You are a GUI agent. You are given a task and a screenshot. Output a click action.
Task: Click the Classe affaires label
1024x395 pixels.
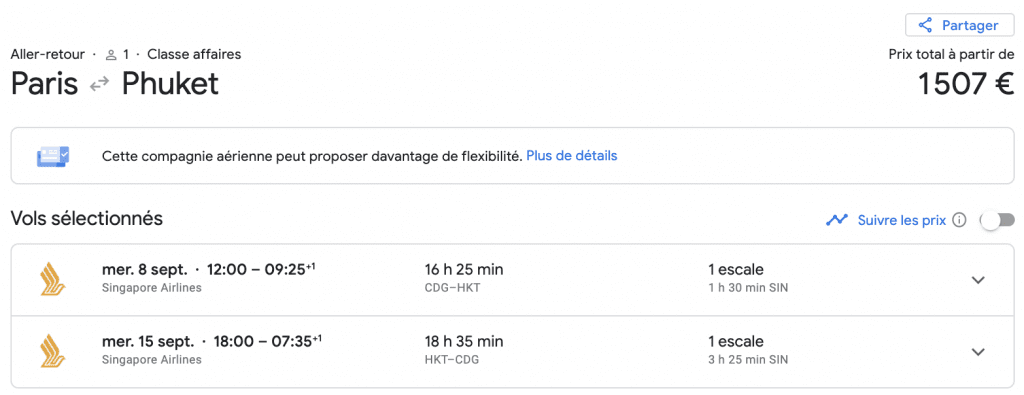194,55
